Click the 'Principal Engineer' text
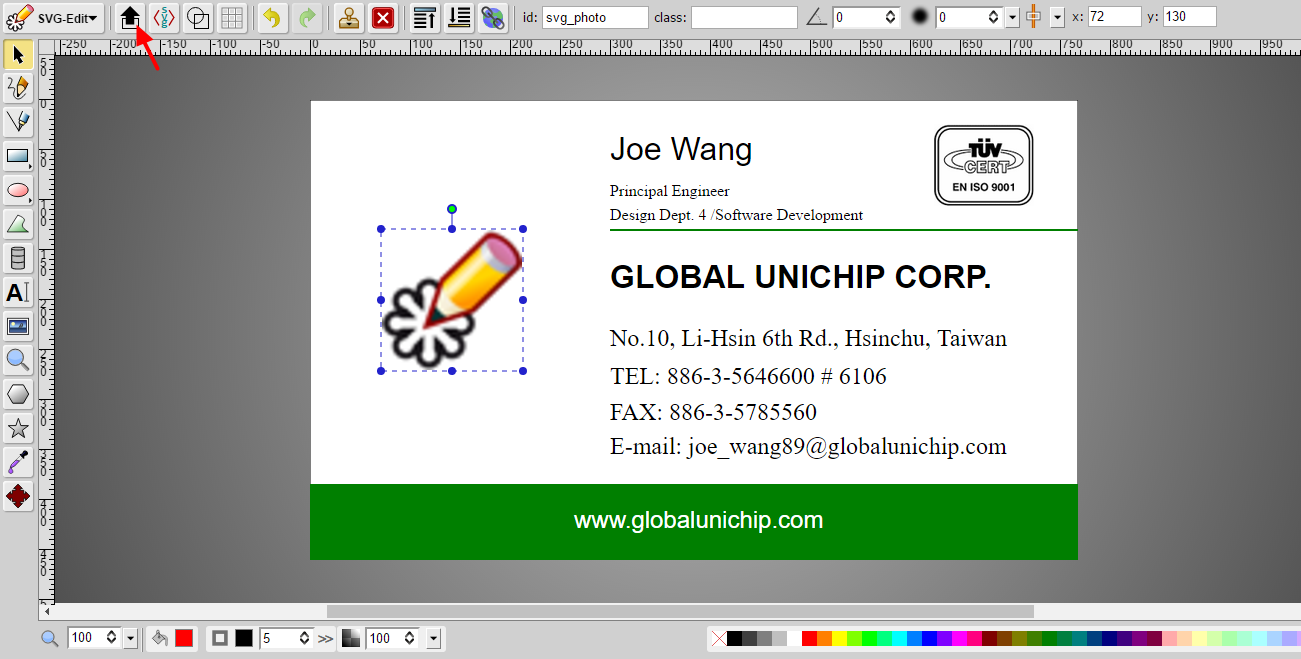Screen dimensions: 1301x659 pyautogui.click(x=670, y=191)
